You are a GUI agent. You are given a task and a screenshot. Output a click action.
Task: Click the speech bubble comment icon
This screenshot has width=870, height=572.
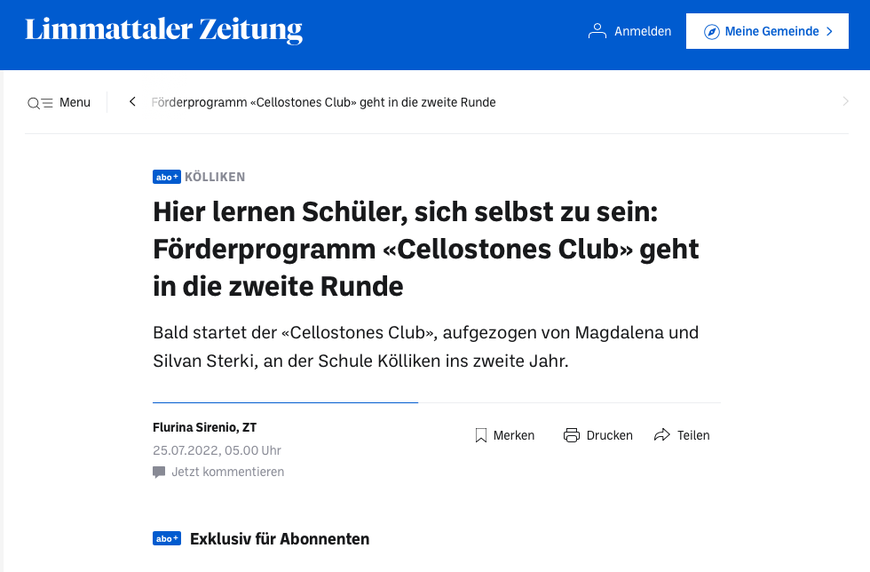click(159, 472)
